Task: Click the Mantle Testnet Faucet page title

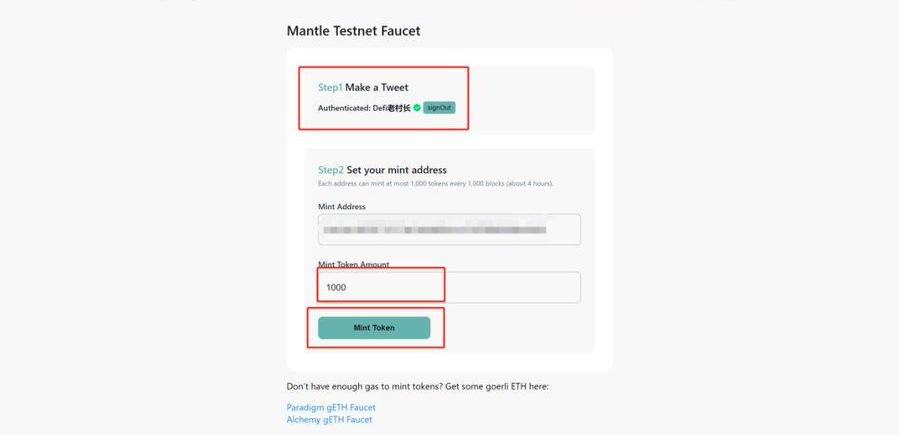Action: pos(353,31)
